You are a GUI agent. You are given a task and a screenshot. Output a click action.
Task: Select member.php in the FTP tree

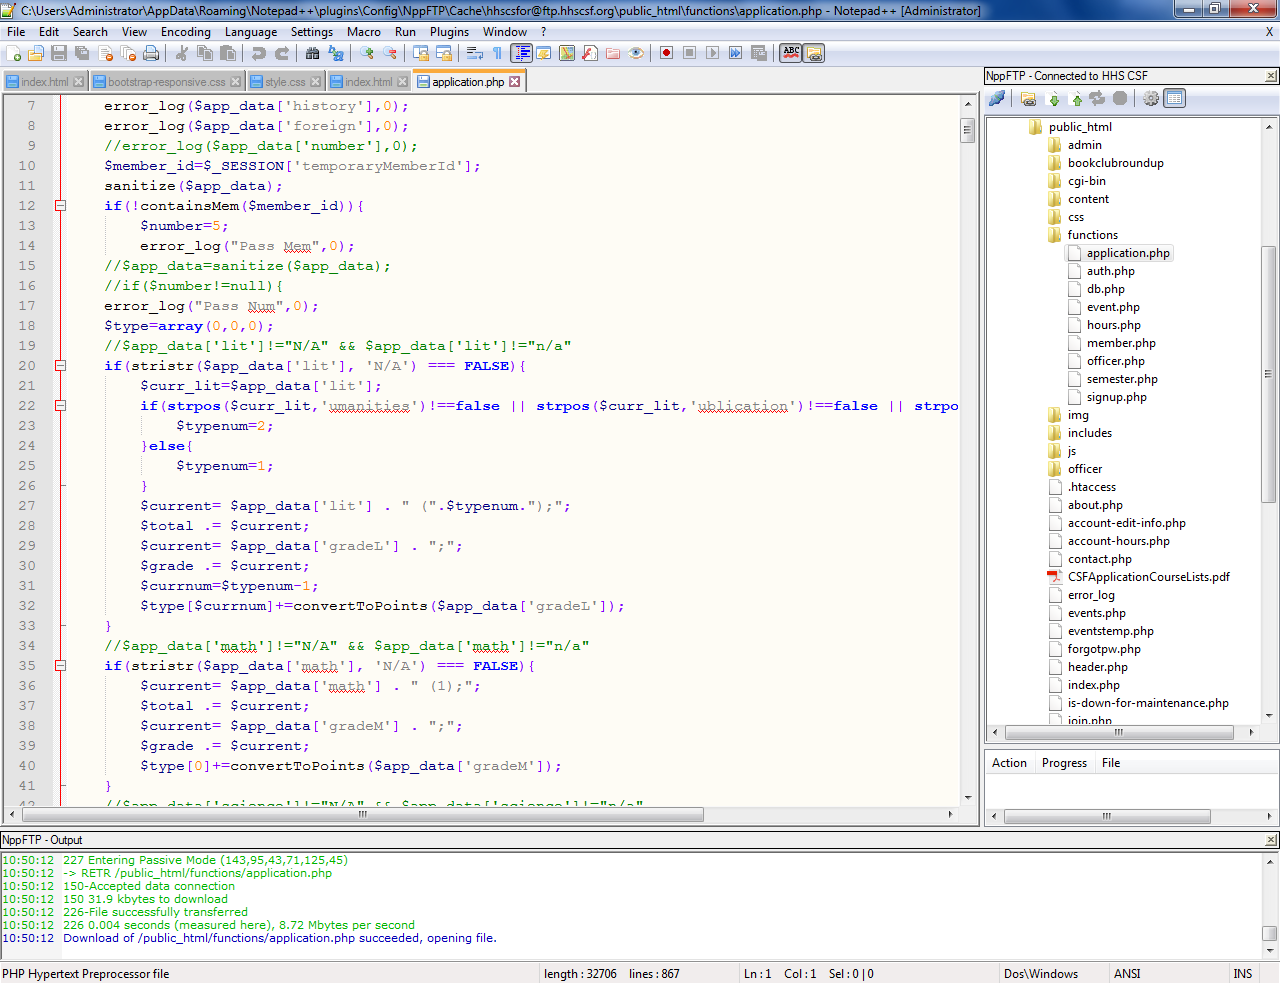[x=1120, y=343]
